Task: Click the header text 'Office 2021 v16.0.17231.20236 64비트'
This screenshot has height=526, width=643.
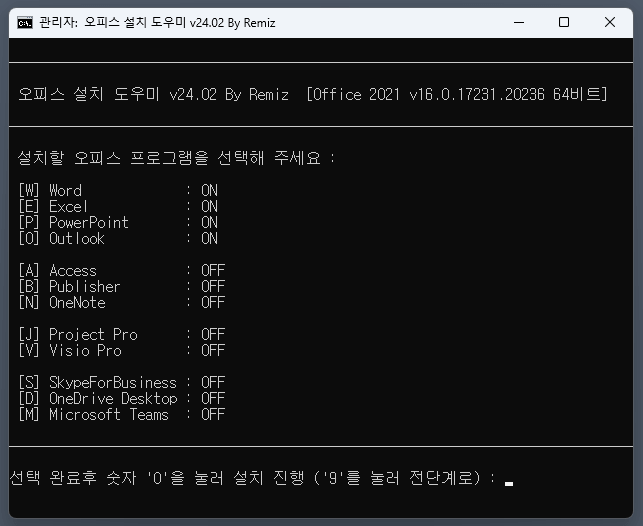Action: click(457, 95)
